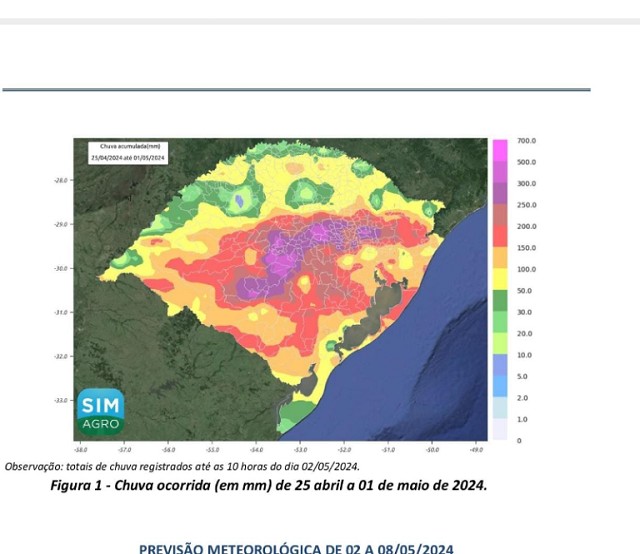Click the 'PREVISÃO METEOROLÓGICA DE 02 A 08/05/2024' heading
Screen dimensions: 640x554
click(296, 548)
